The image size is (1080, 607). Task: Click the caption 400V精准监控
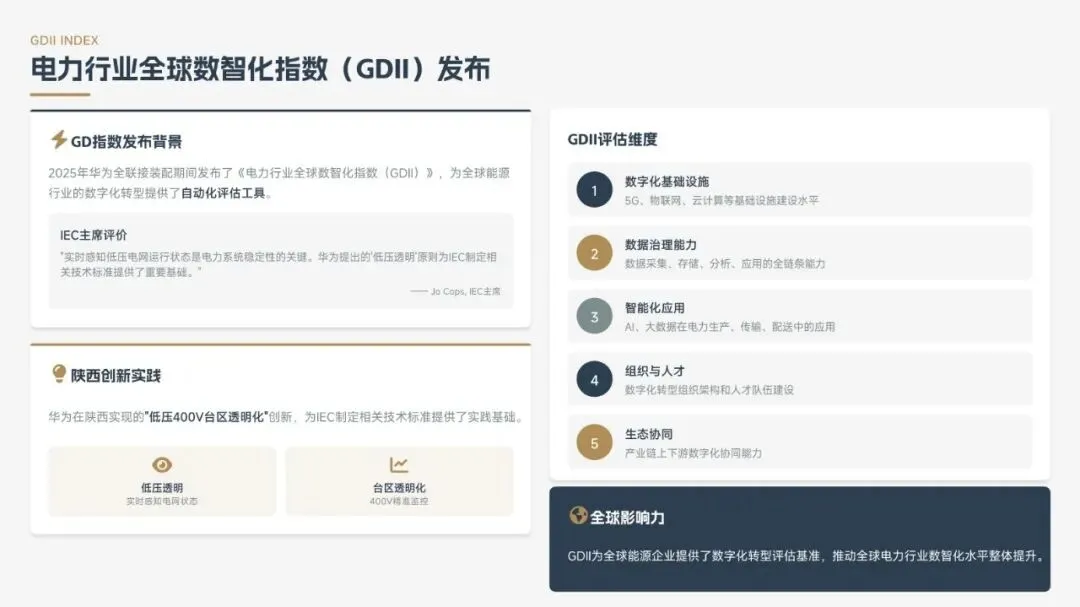[399, 501]
